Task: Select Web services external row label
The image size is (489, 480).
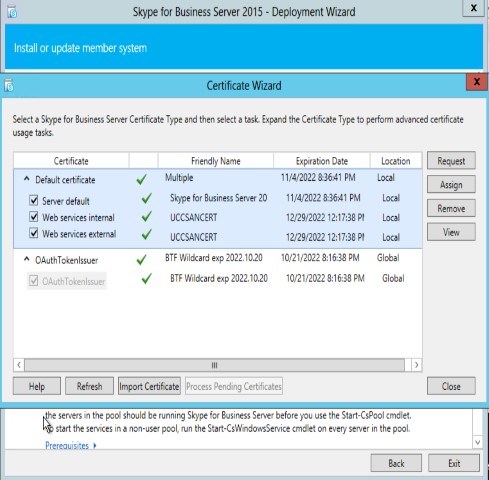Action: [79, 234]
